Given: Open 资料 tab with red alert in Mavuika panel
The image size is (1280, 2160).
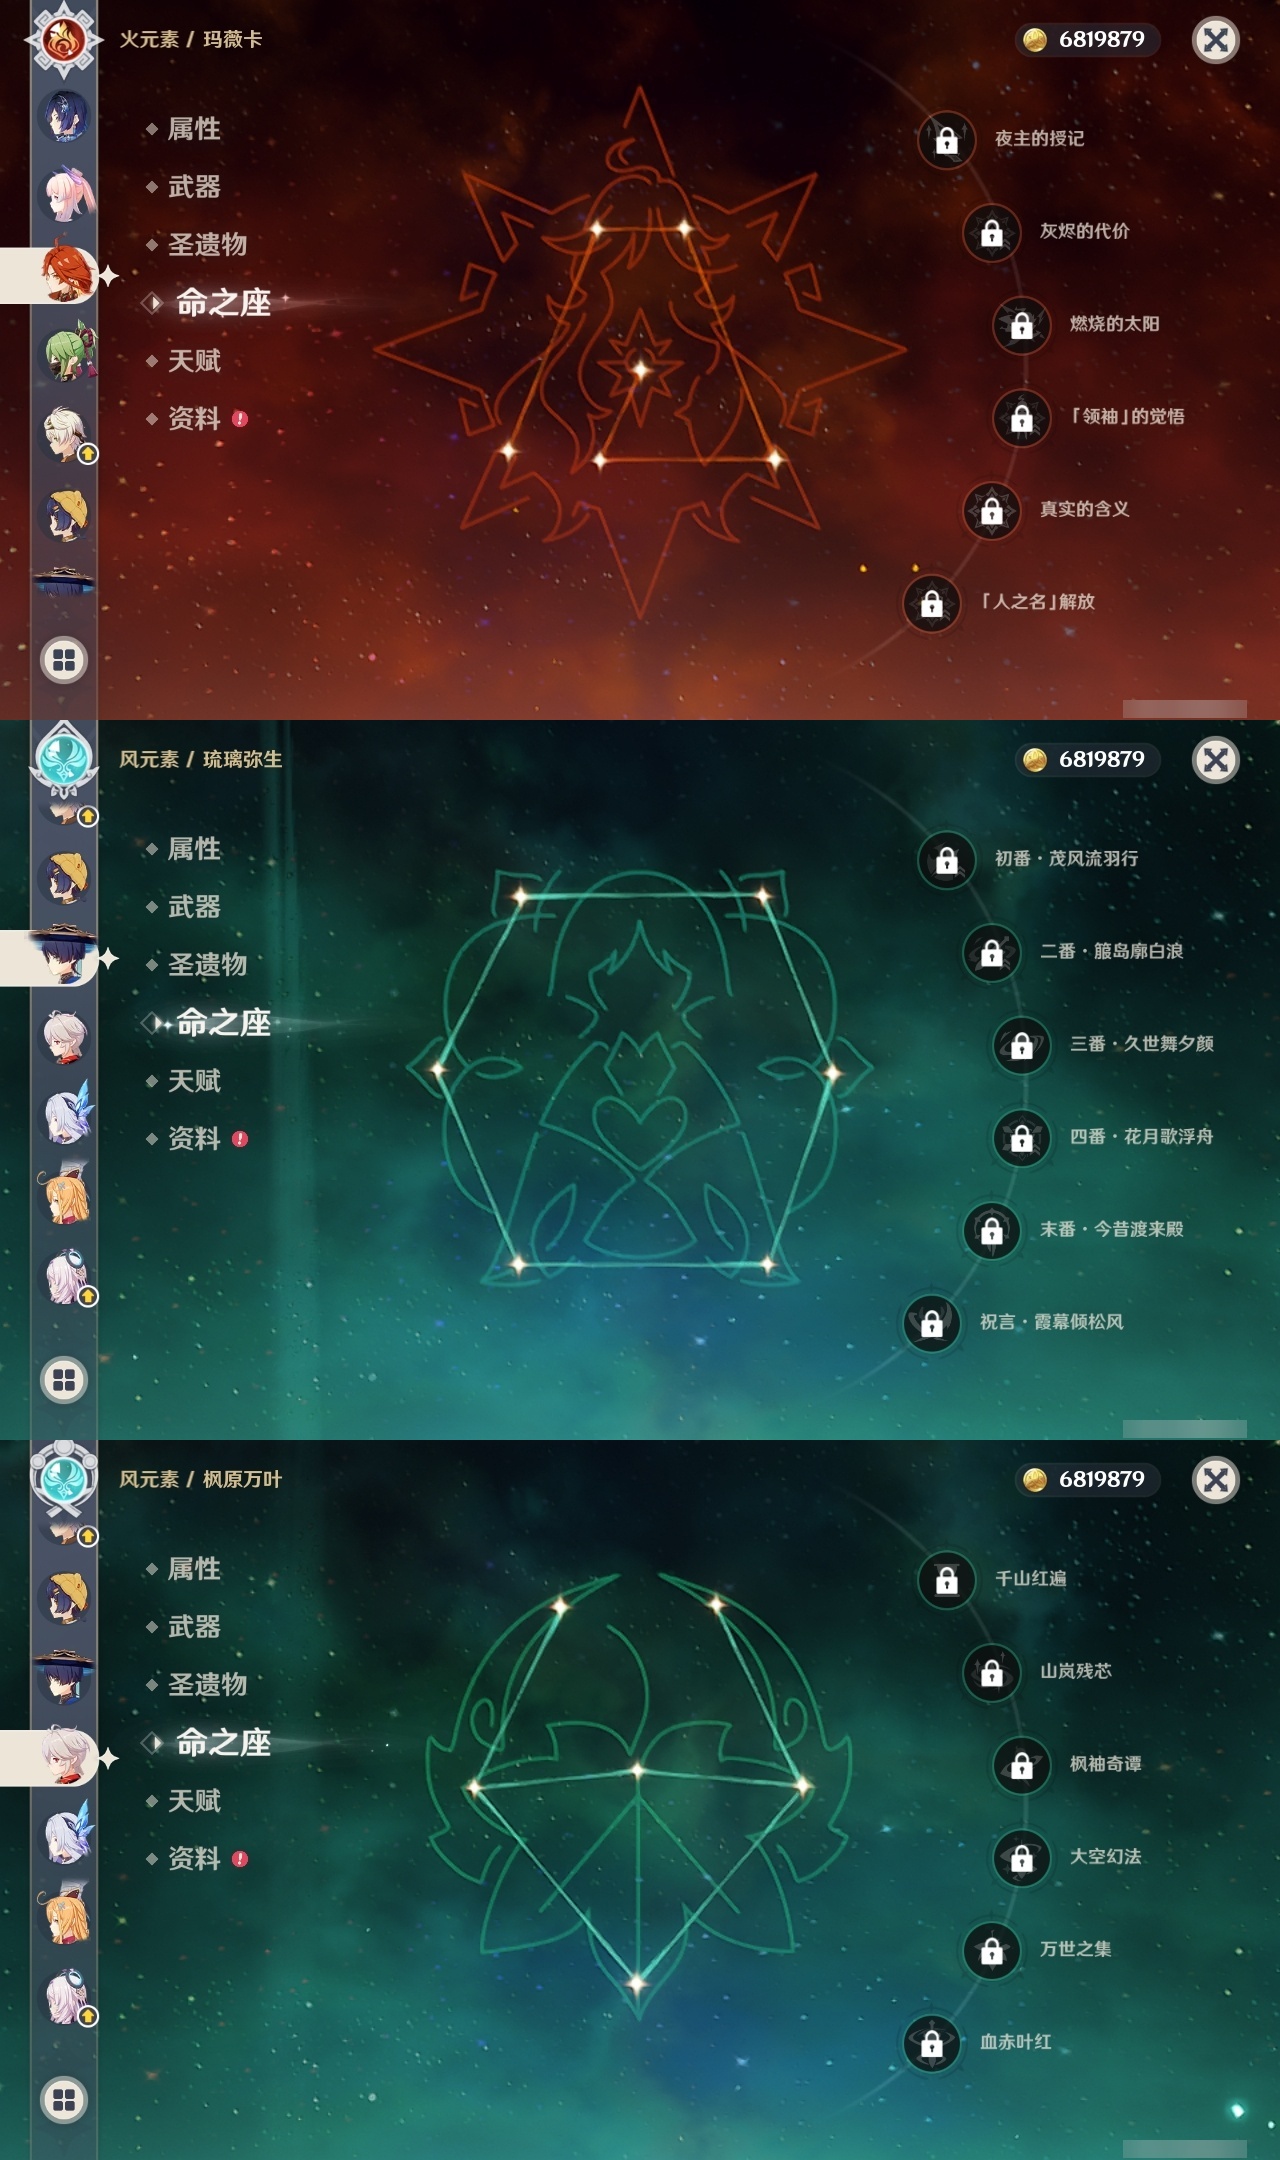Looking at the screenshot, I should click(196, 419).
